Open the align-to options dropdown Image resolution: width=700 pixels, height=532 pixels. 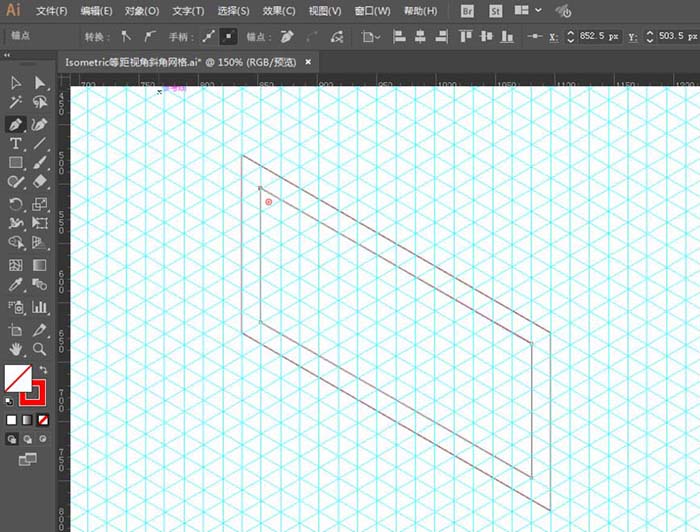pos(371,37)
